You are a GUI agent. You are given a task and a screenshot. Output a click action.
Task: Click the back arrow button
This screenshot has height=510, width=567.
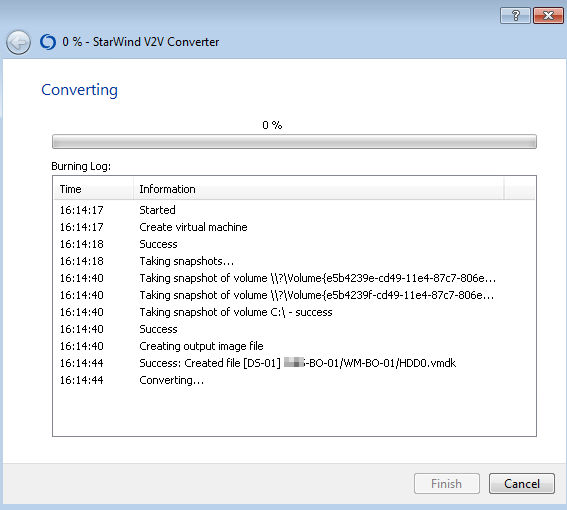coord(18,42)
